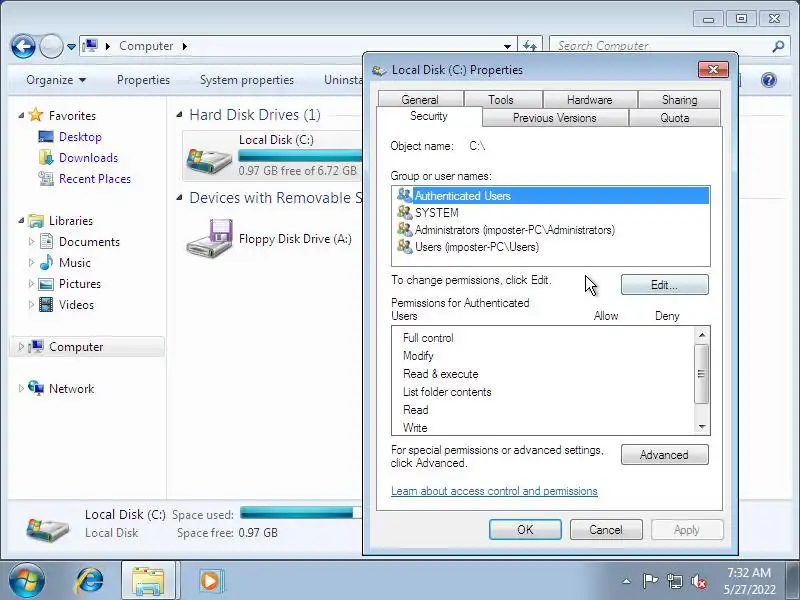
Task: Click the Music library icon
Action: tap(46, 262)
